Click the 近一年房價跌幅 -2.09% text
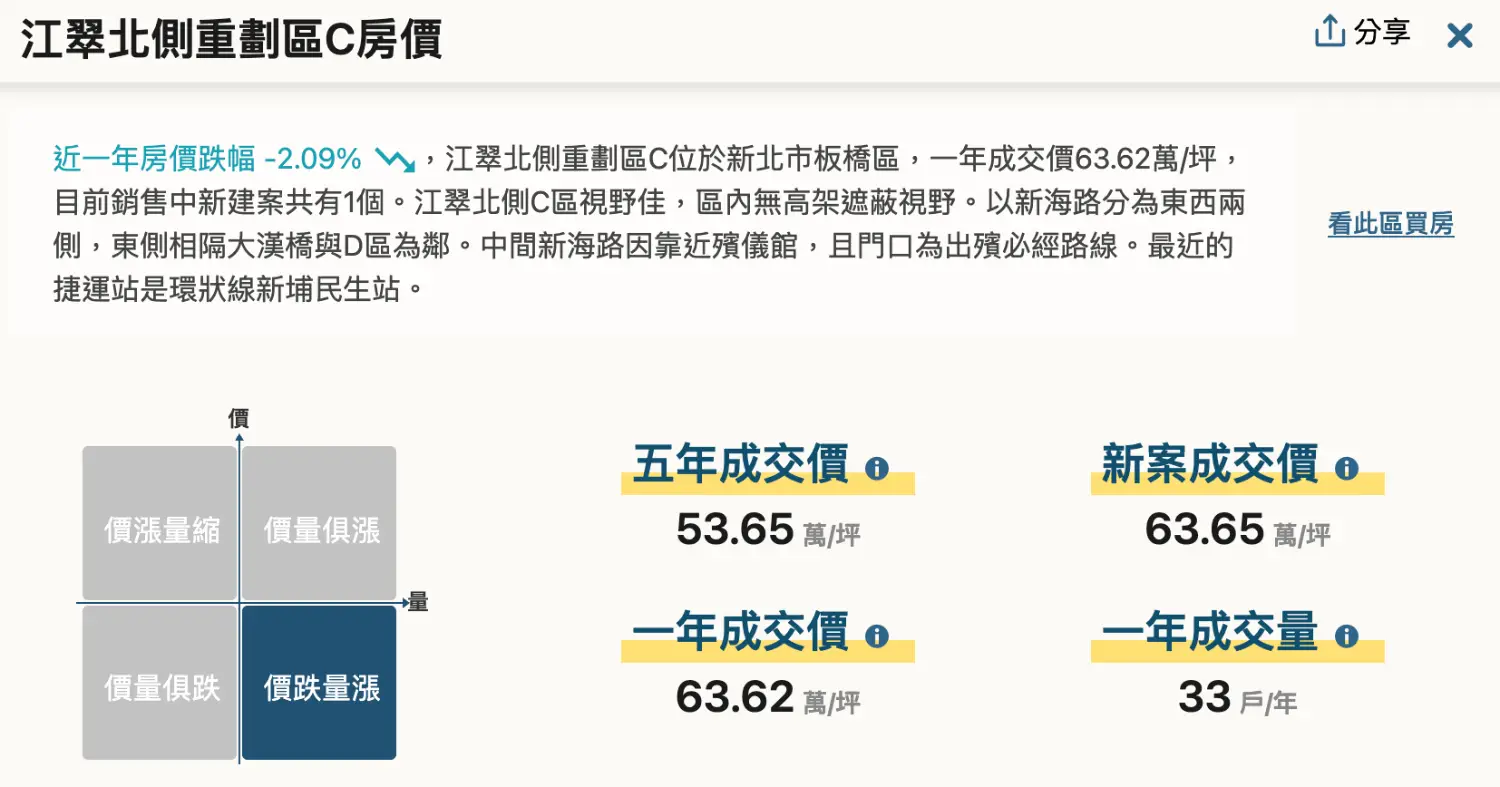Viewport: 1500px width, 787px height. coord(207,158)
